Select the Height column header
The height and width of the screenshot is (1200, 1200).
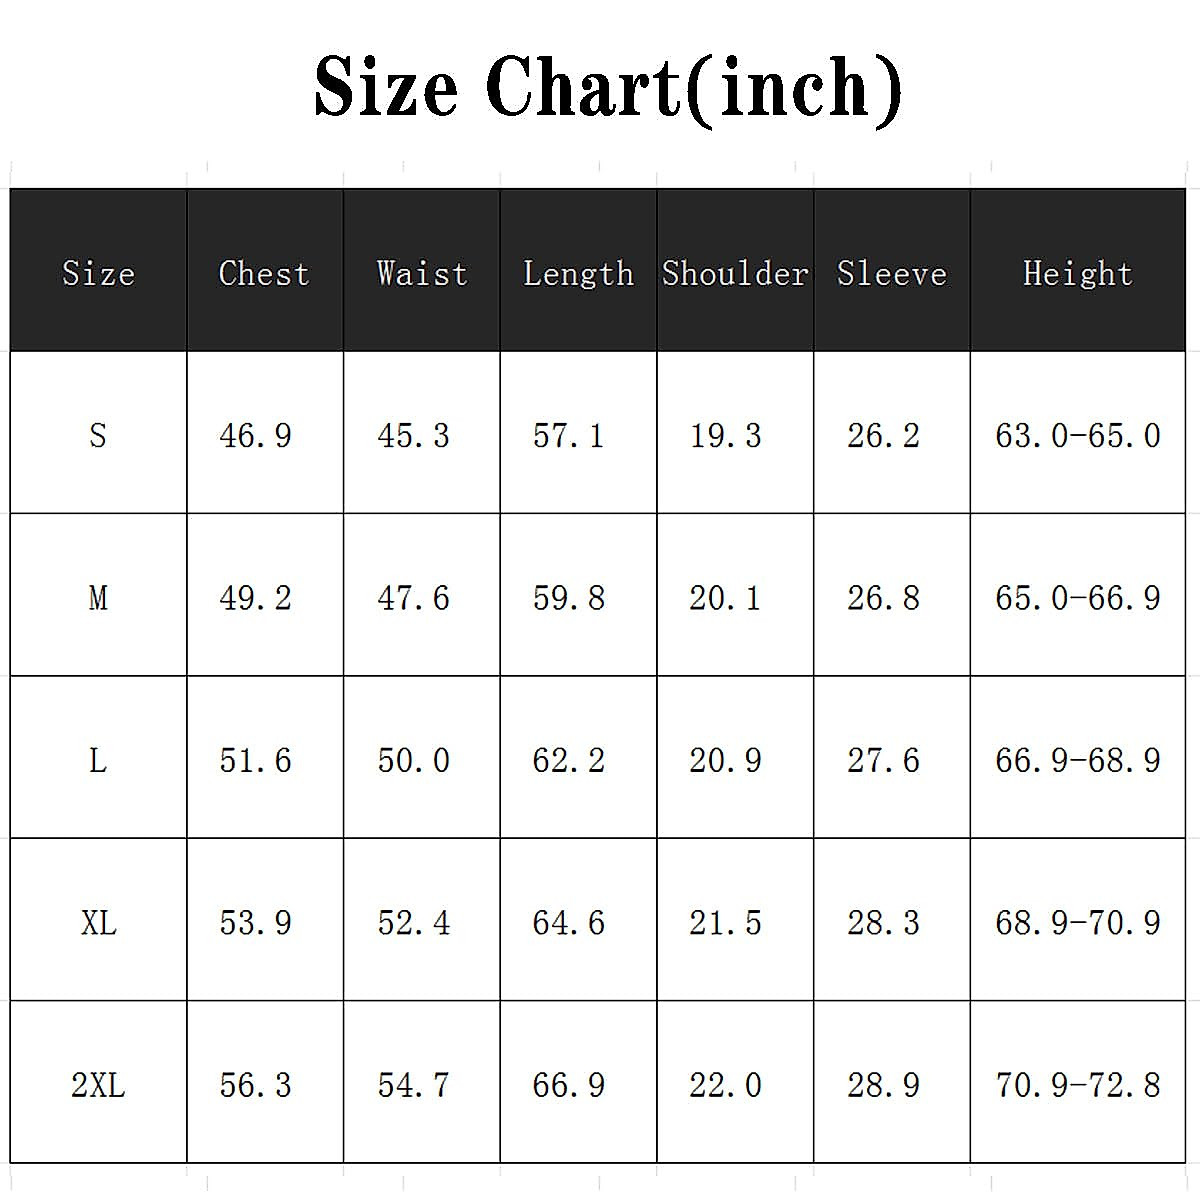click(x=1077, y=273)
